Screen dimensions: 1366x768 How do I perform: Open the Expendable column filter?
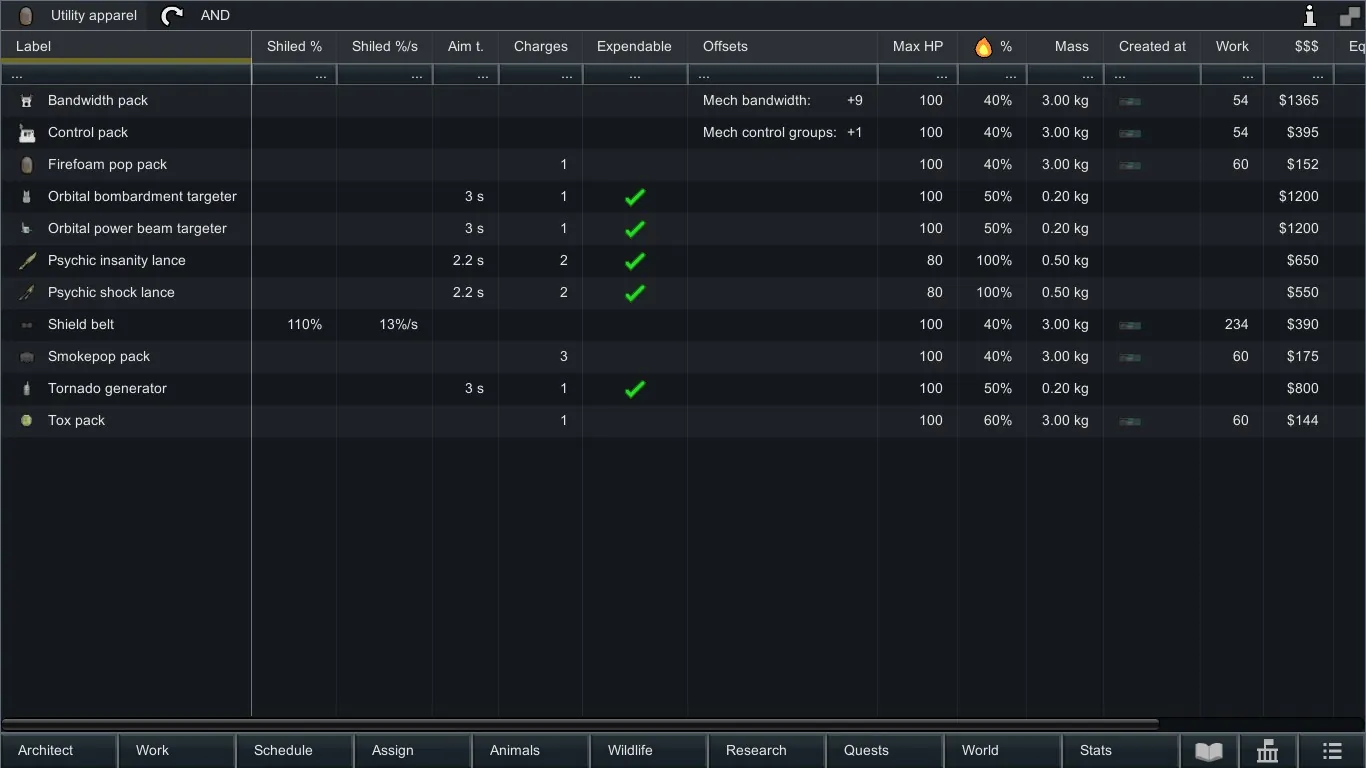click(634, 75)
